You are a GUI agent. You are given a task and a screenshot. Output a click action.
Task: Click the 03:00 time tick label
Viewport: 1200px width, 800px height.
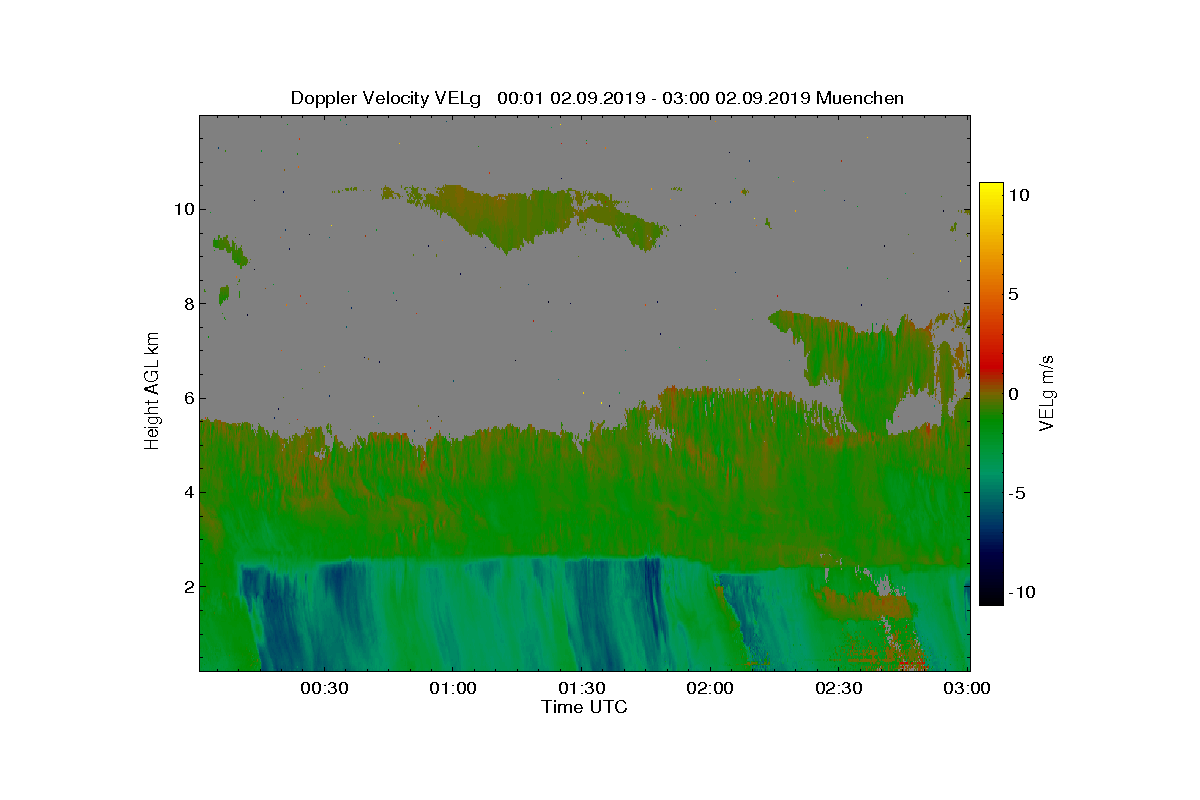click(967, 688)
